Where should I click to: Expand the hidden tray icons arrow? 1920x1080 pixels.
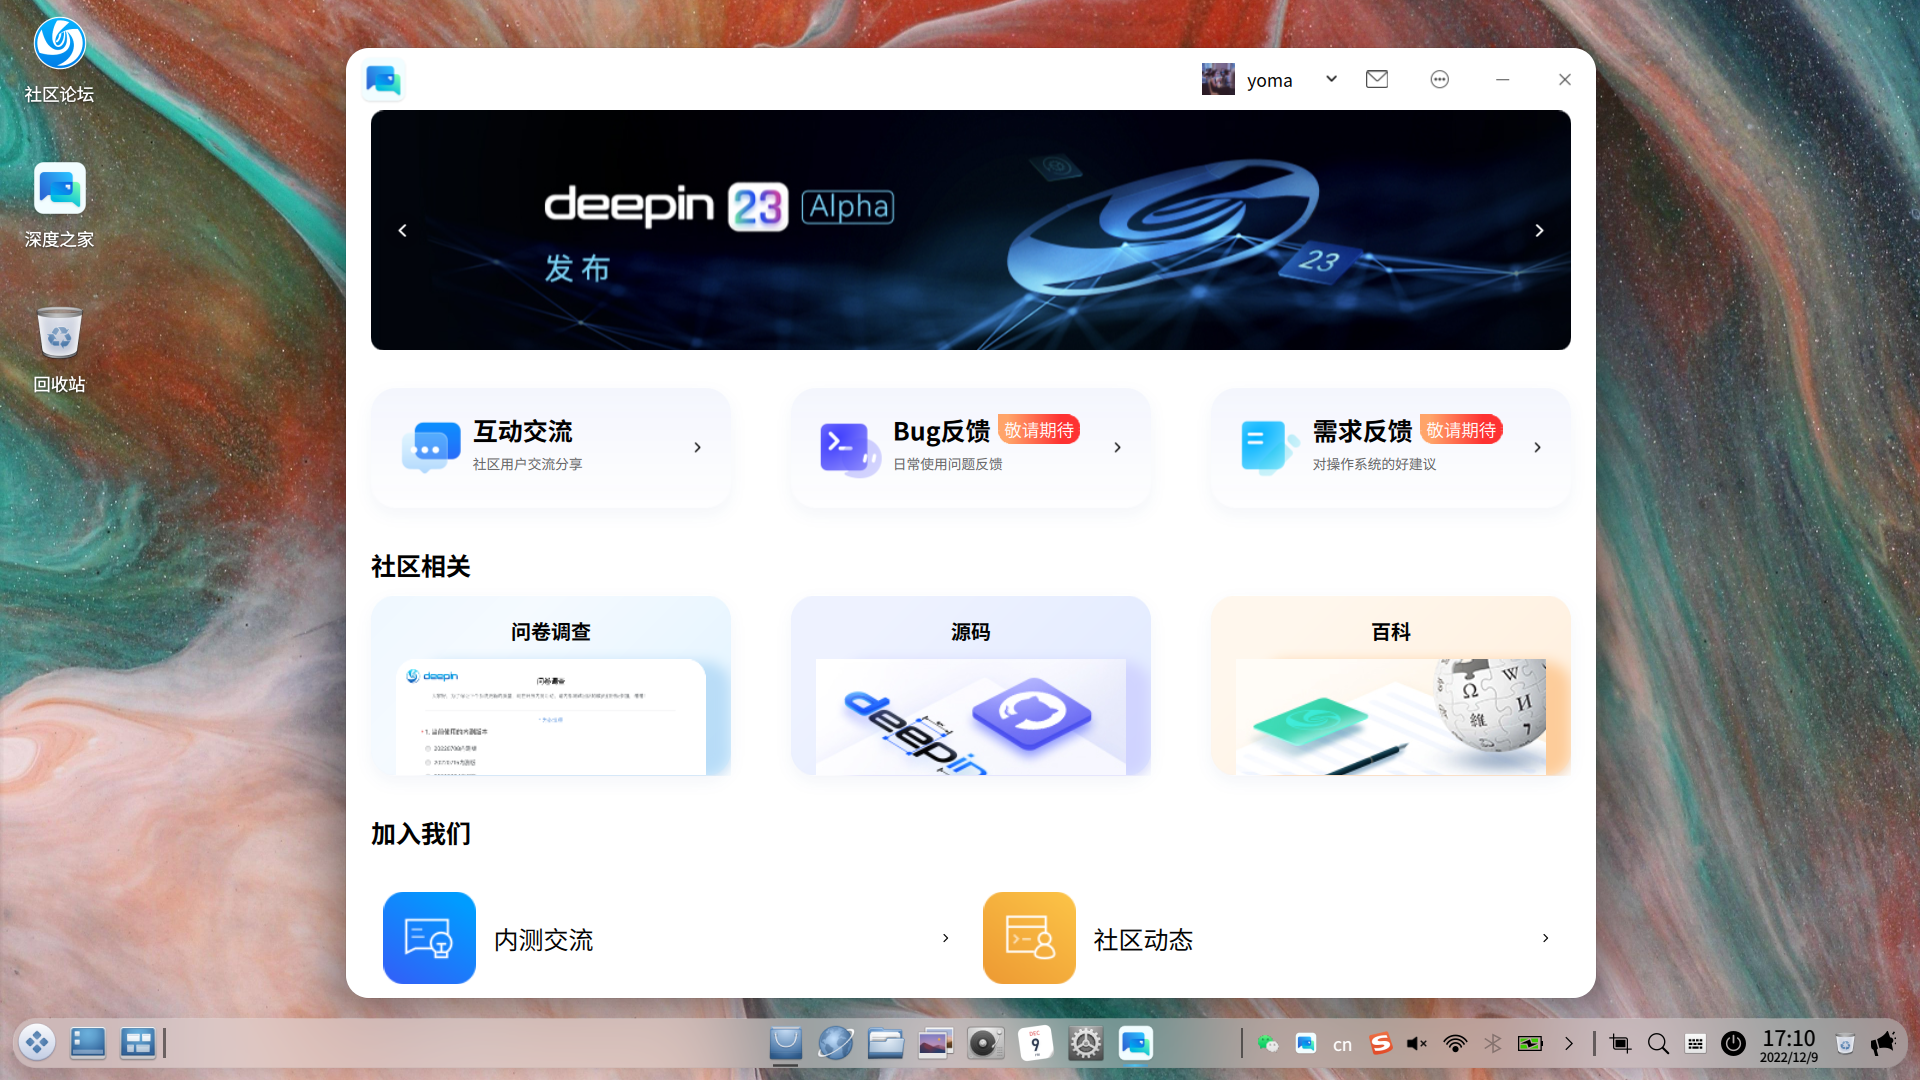(x=1569, y=1044)
